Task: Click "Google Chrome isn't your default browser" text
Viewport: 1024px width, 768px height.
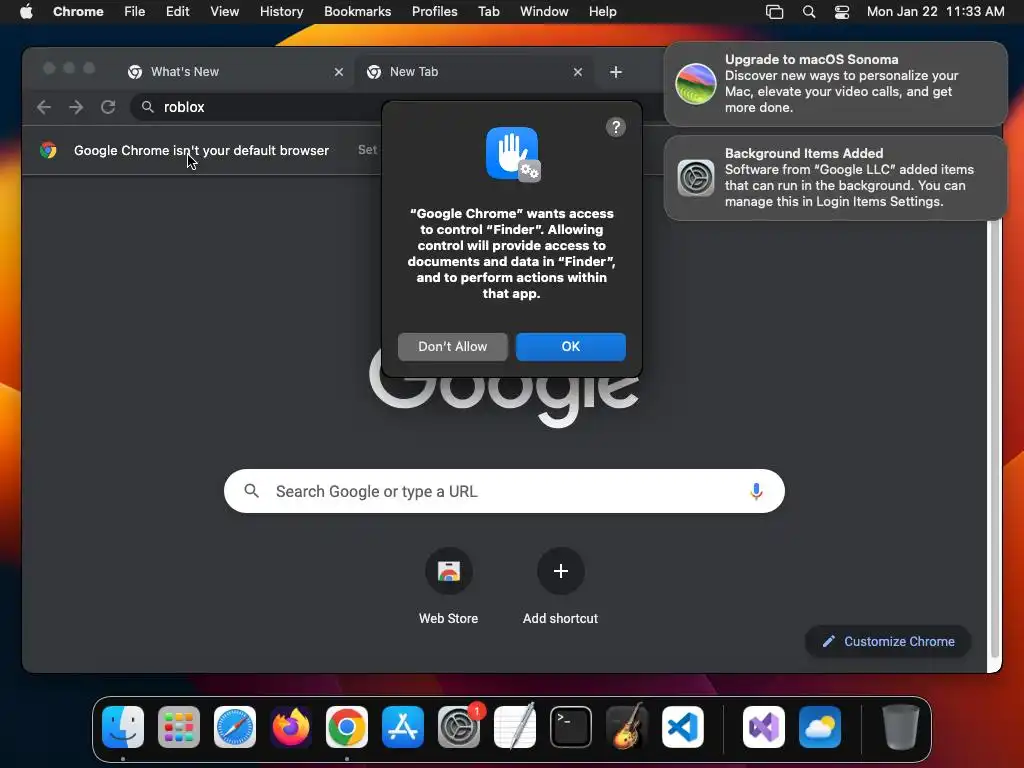Action: coord(201,150)
